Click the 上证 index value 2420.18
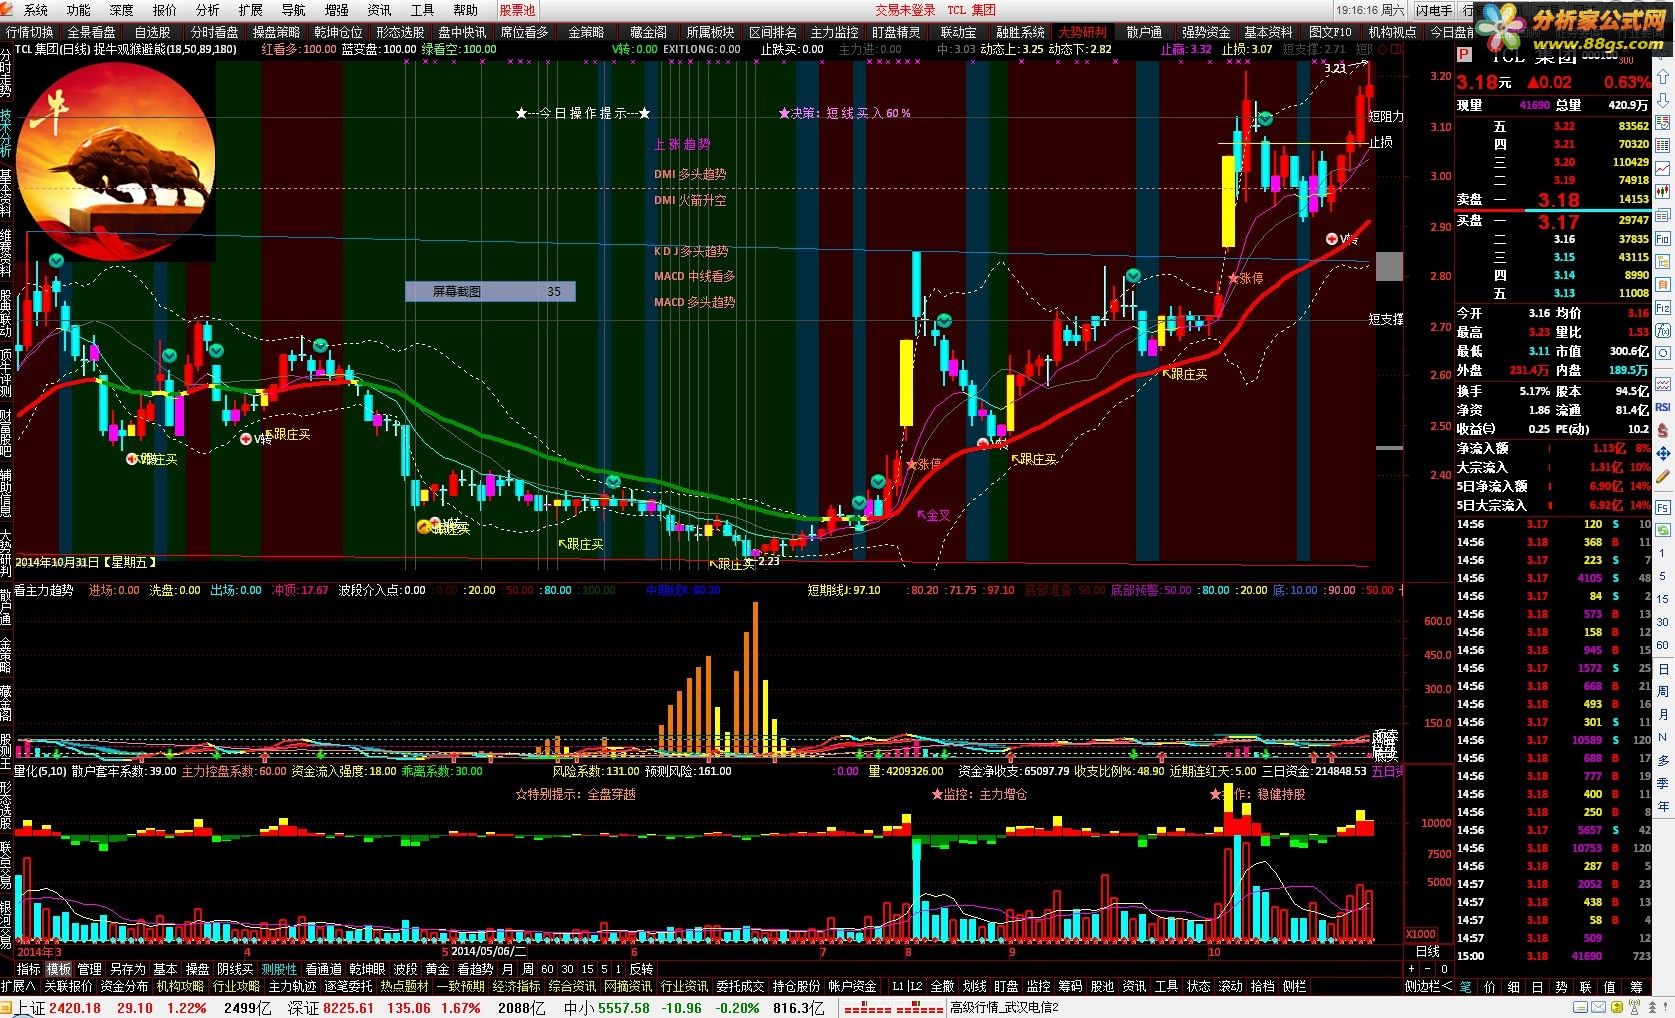1675x1018 pixels. click(75, 1008)
